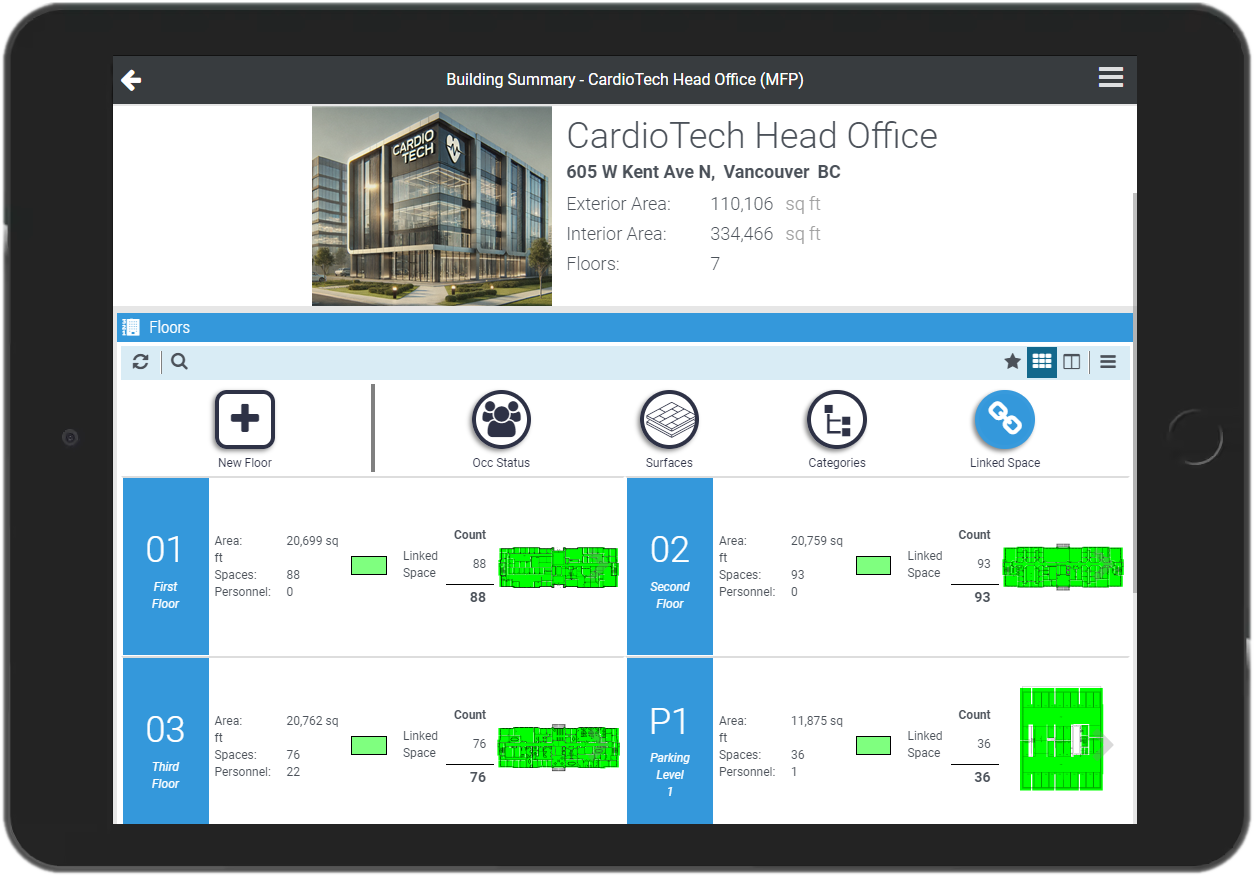Activate the Linked Space icon
This screenshot has height=875, width=1254.
coord(1004,420)
